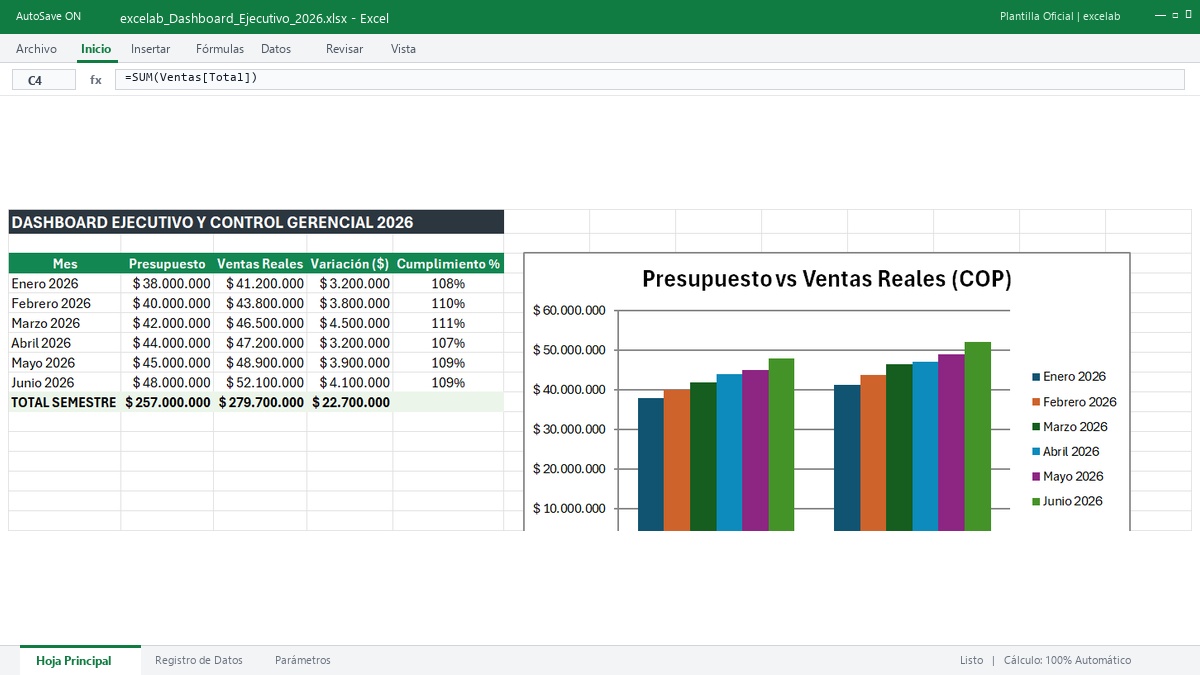Select the $45.000.000 budget cell for Mayo
This screenshot has width=1200, height=675.
click(167, 363)
